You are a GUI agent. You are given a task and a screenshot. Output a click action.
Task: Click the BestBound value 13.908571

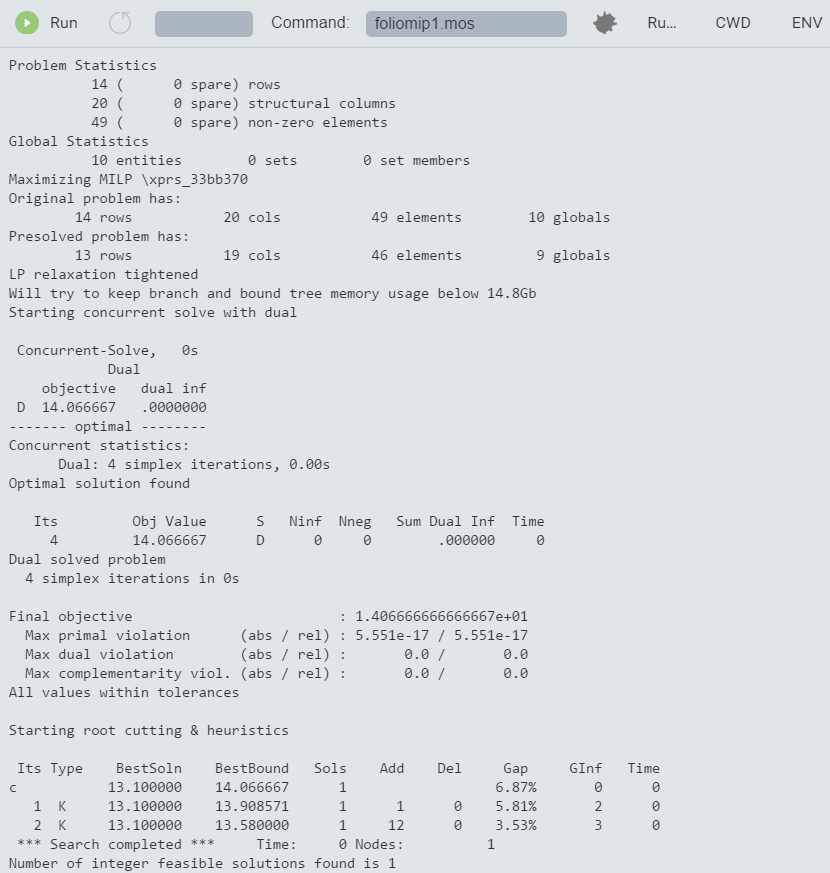tap(252, 806)
